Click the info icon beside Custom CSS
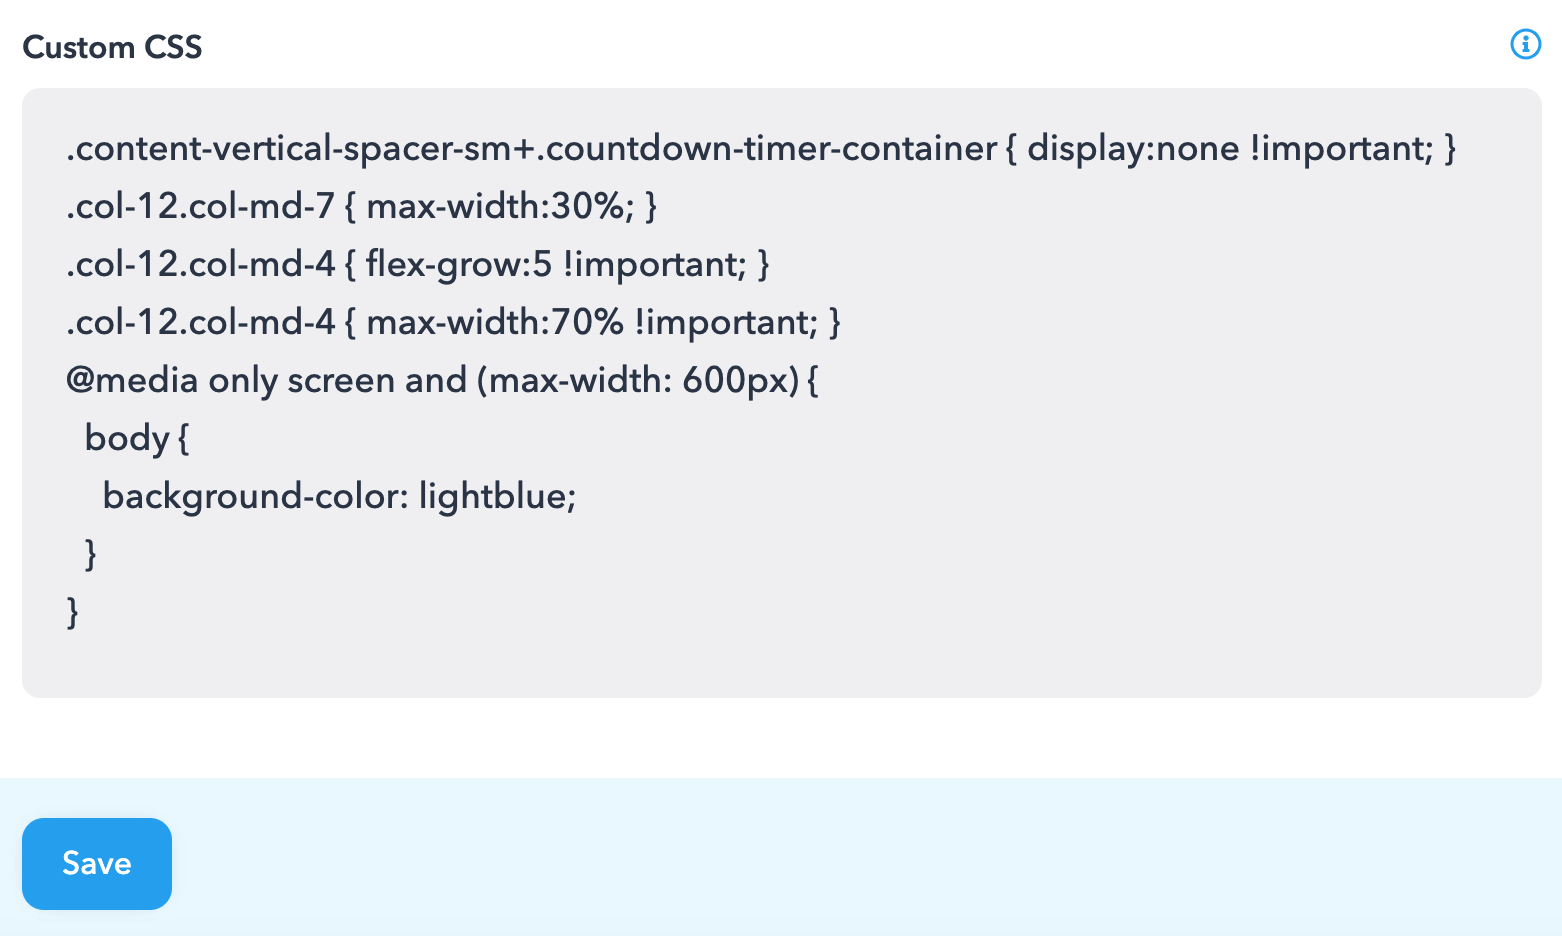This screenshot has width=1562, height=936. [1525, 44]
